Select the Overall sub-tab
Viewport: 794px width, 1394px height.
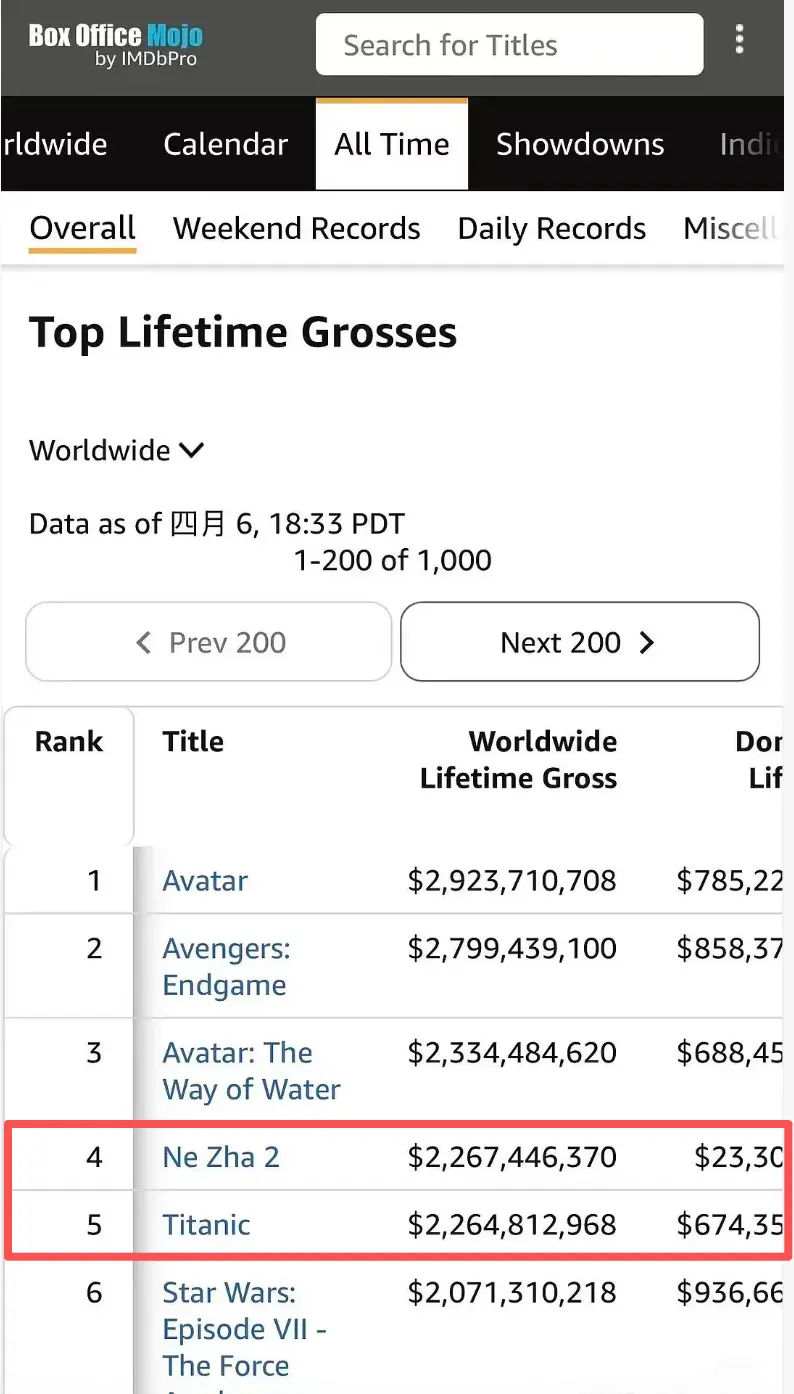click(x=82, y=228)
